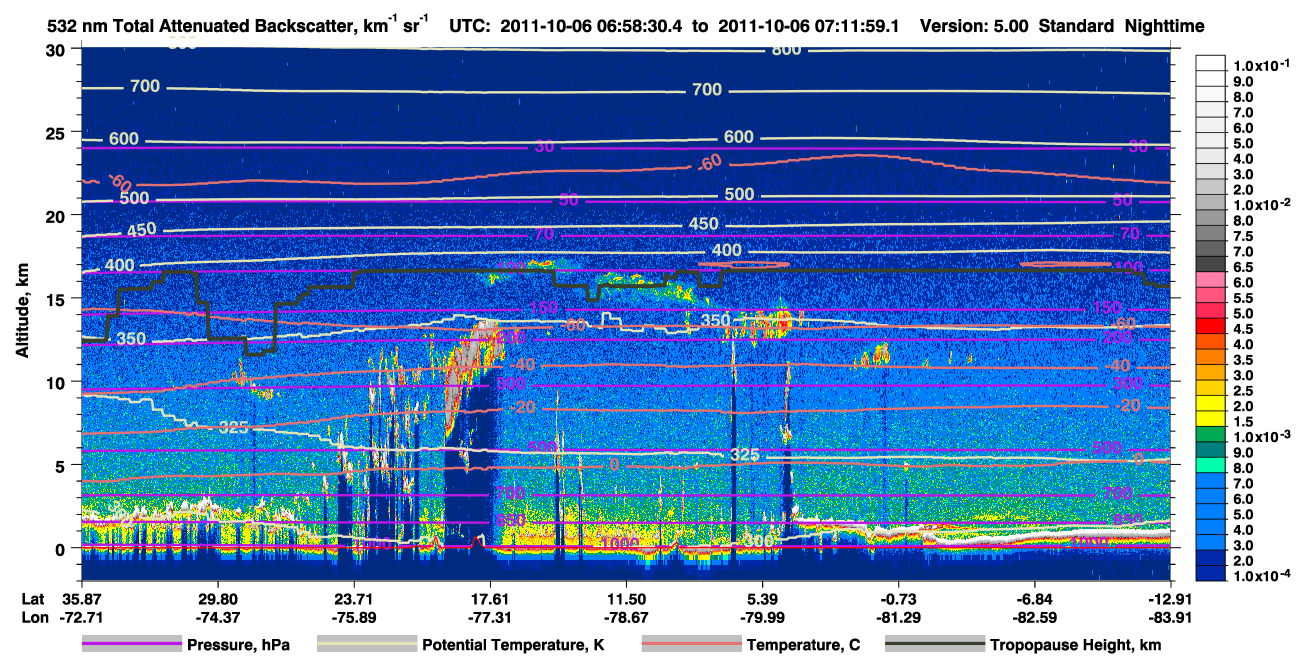Click longitude value '-72.71'
The width and height of the screenshot is (1300, 667).
(x=81, y=618)
